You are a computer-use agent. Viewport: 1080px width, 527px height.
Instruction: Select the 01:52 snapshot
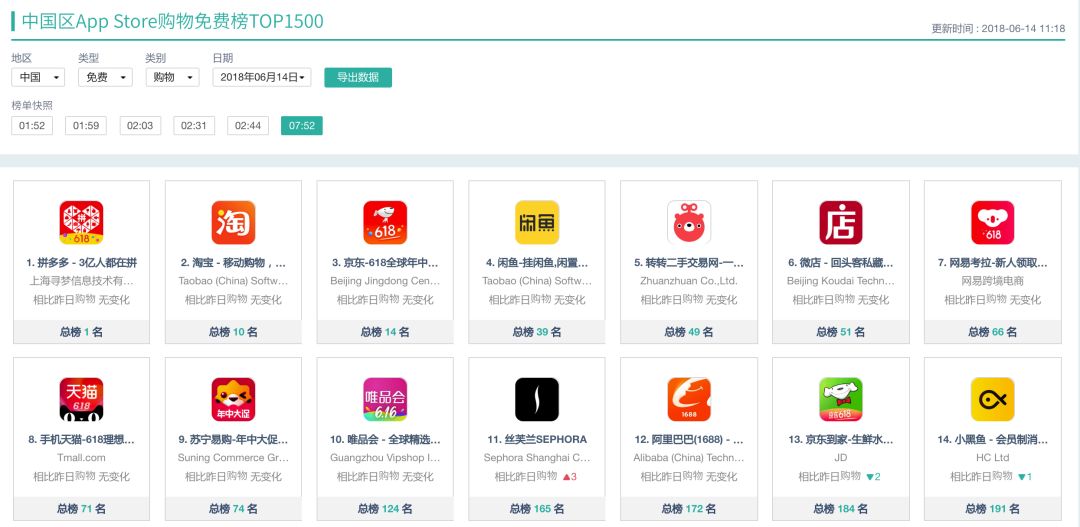click(x=32, y=125)
